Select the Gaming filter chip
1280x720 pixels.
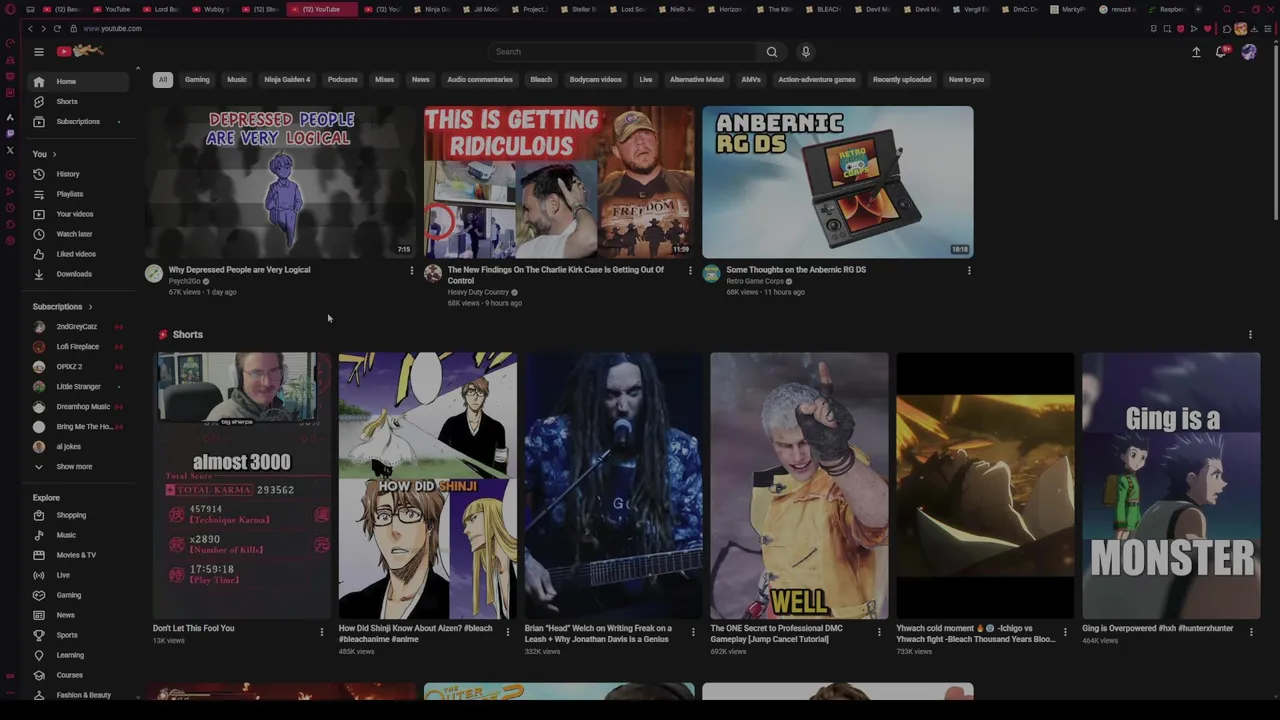tap(197, 80)
